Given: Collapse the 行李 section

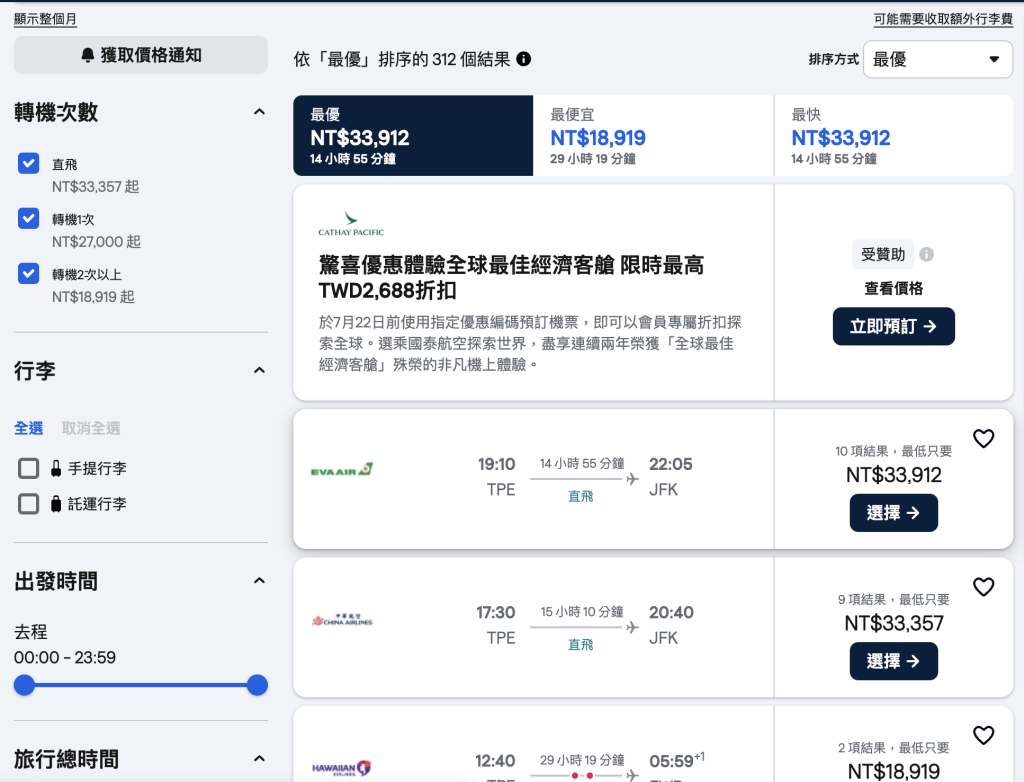Looking at the screenshot, I should pyautogui.click(x=259, y=370).
